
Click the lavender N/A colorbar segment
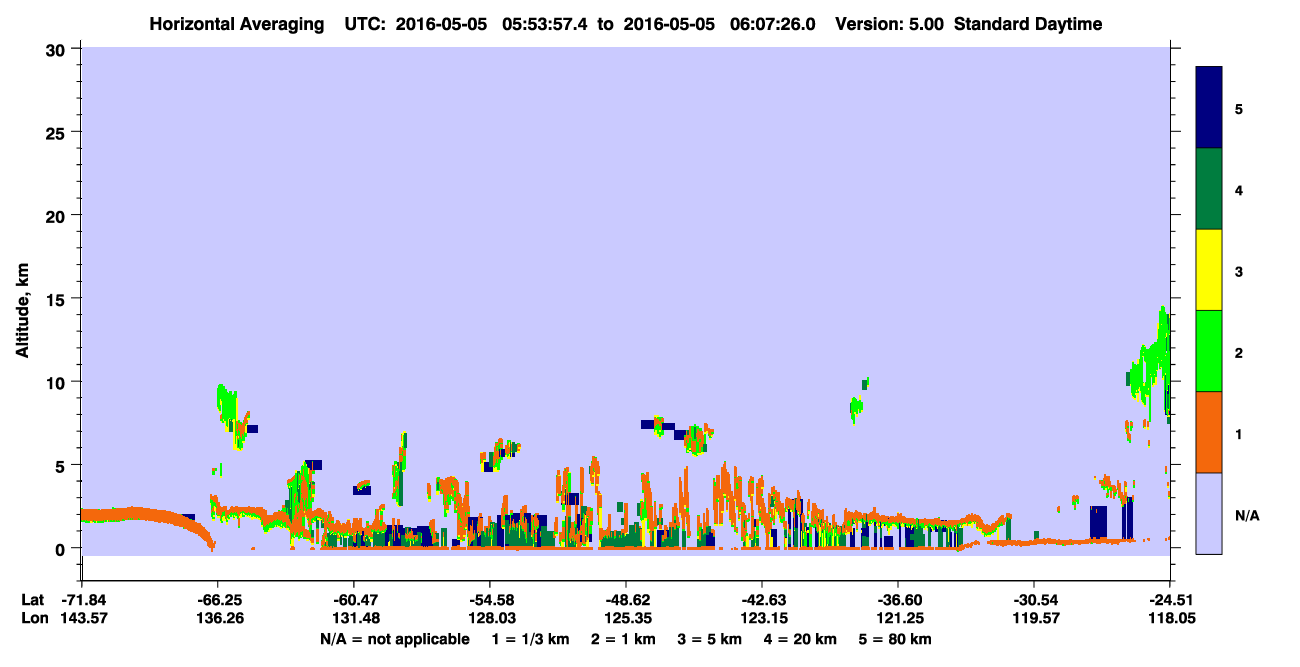pyautogui.click(x=1209, y=513)
